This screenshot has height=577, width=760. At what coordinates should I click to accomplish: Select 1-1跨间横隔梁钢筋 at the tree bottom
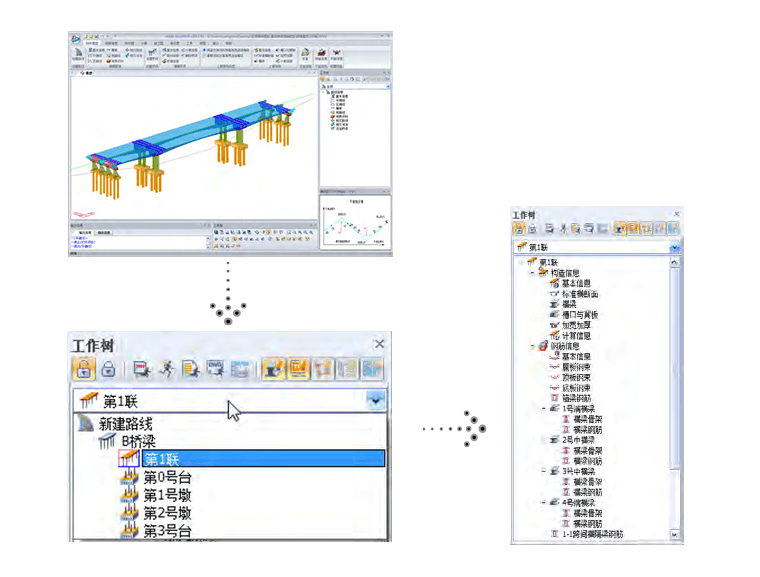click(x=592, y=534)
